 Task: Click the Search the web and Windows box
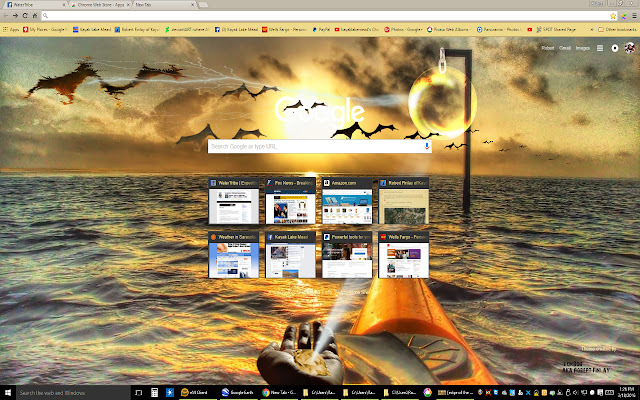coord(73,393)
